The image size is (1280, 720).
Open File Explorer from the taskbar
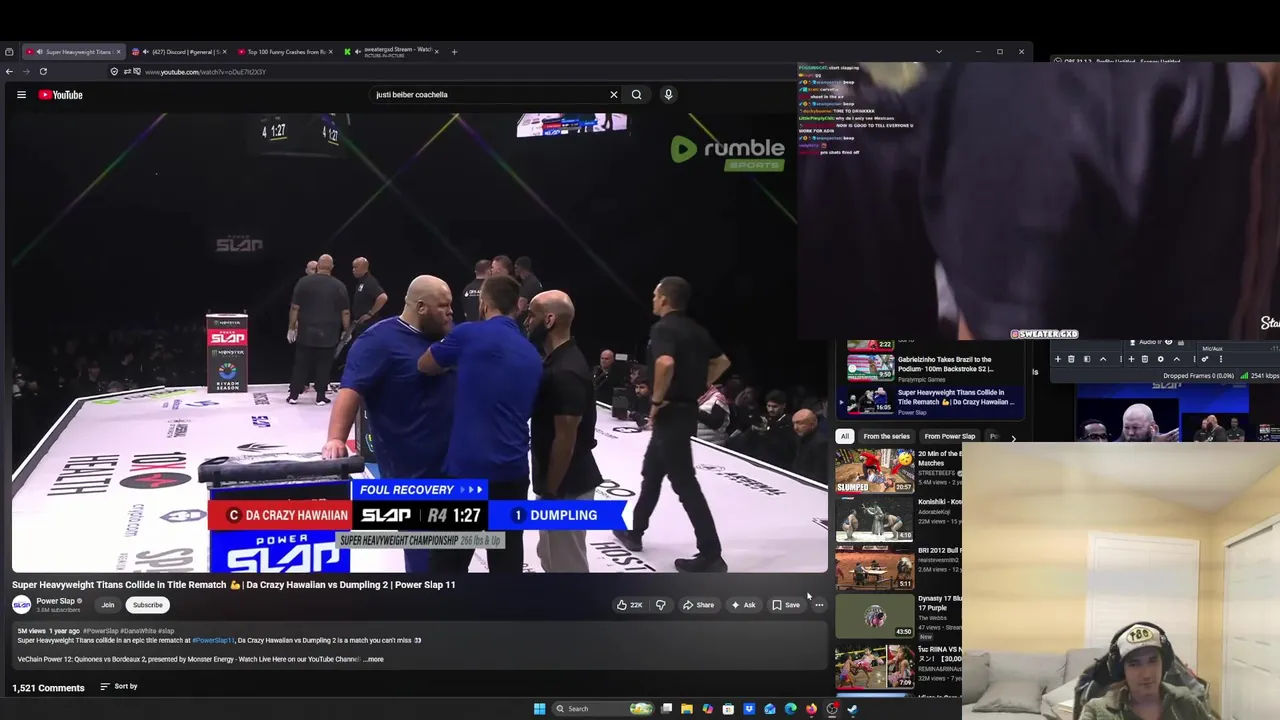(x=687, y=709)
